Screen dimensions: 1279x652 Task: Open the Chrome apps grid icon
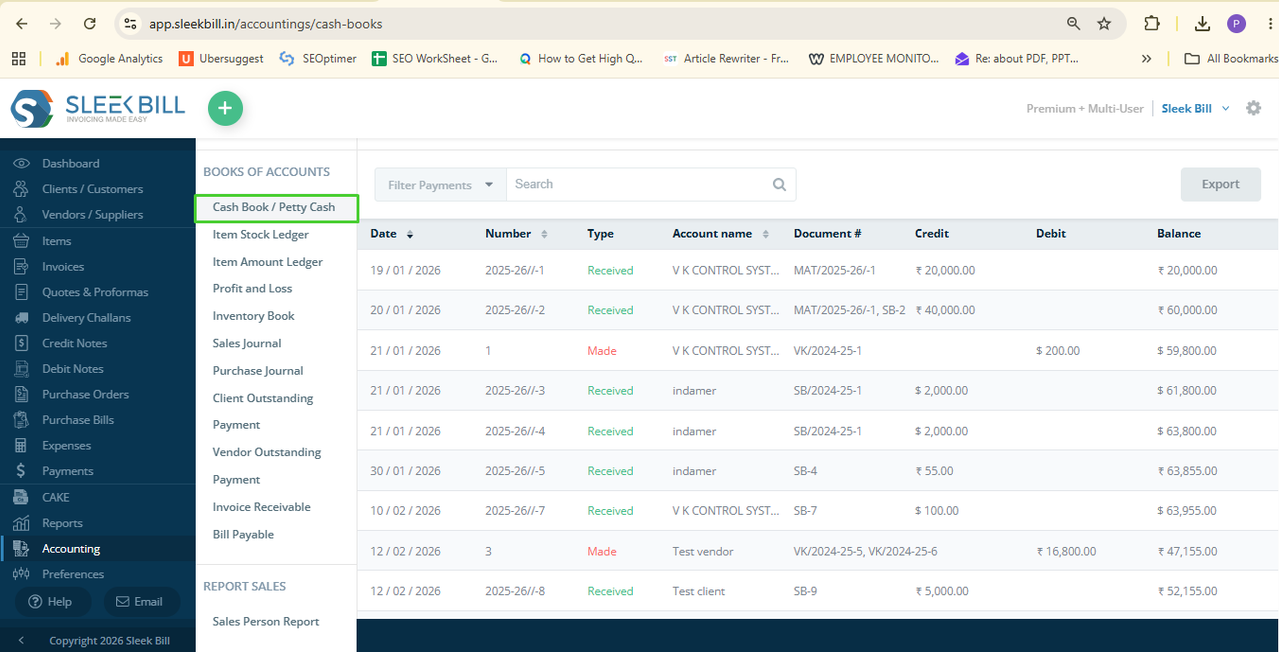18,59
